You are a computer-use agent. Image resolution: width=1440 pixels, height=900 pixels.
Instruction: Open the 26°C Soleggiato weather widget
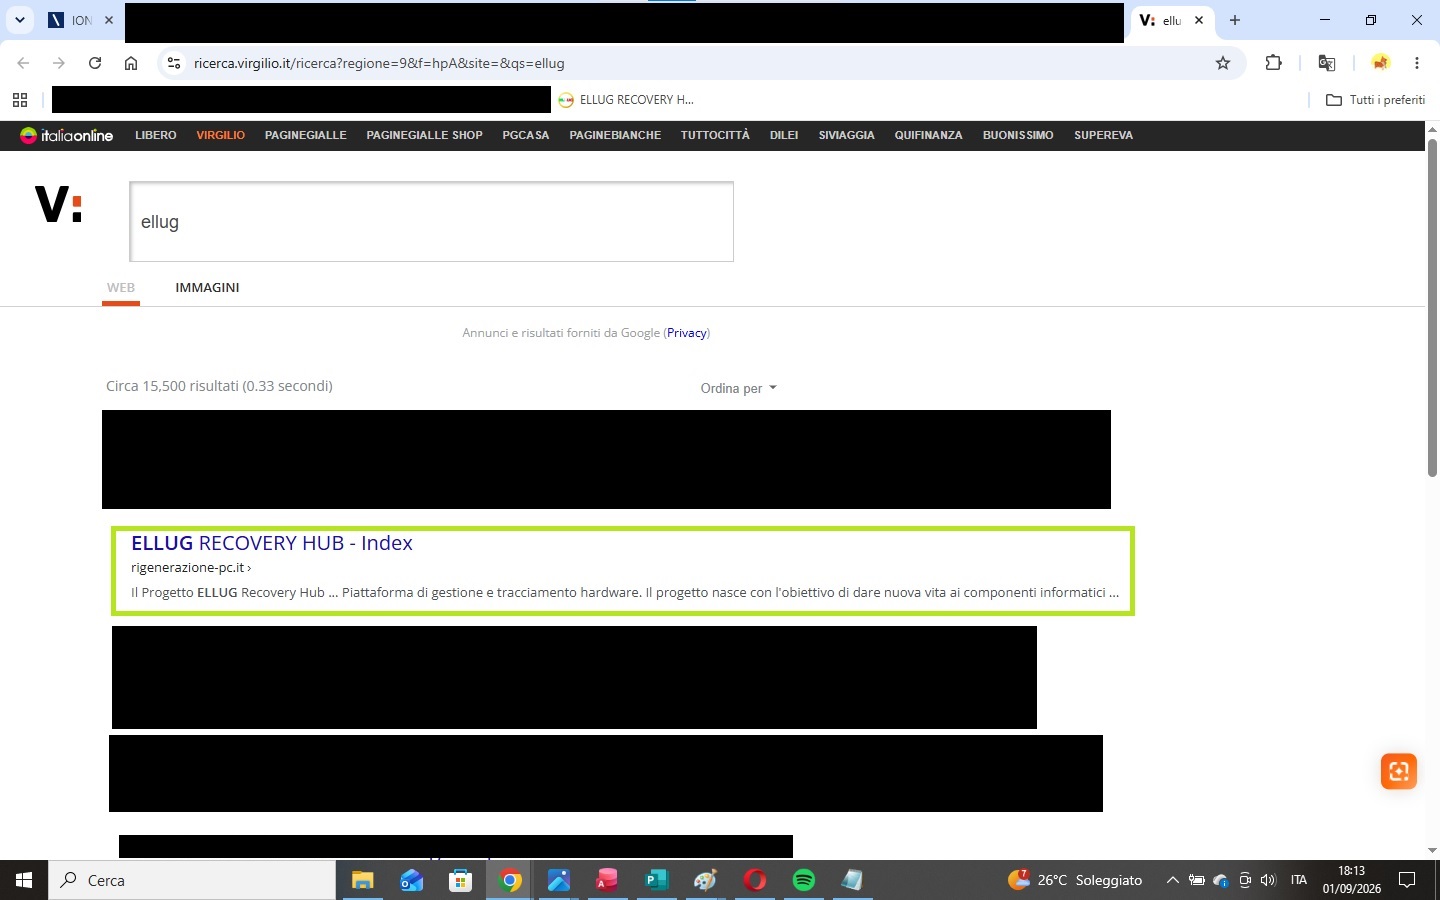1075,880
